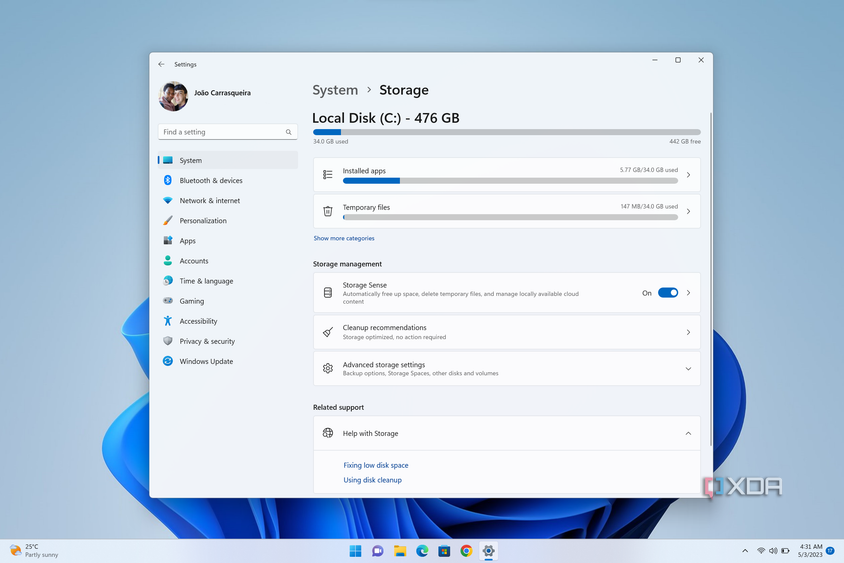Click the Help with Storage globe icon
Viewport: 844px width, 563px height.
click(327, 433)
